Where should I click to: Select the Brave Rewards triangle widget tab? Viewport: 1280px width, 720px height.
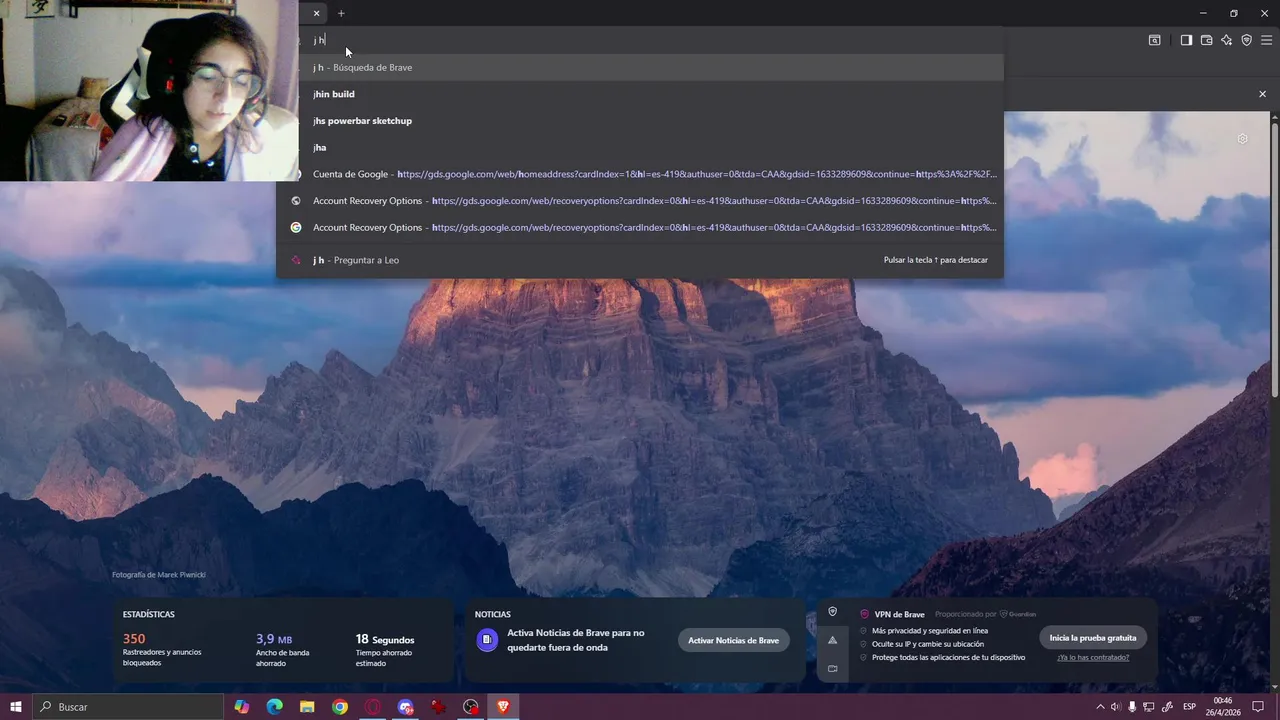(832, 640)
